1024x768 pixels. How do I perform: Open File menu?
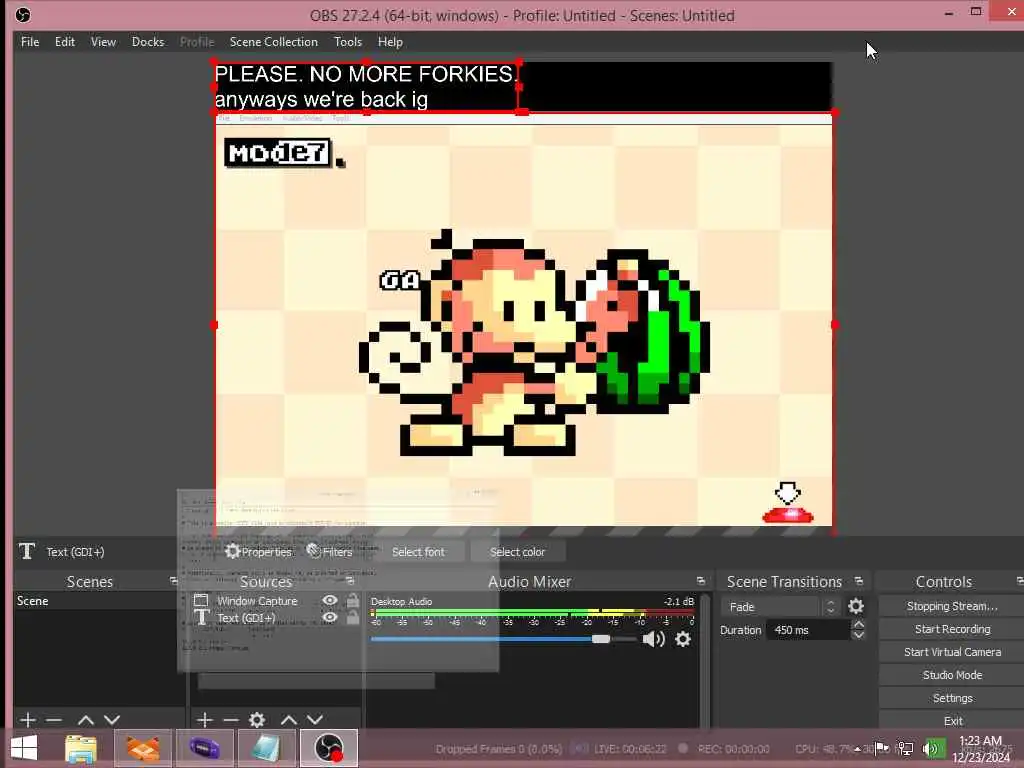(30, 42)
